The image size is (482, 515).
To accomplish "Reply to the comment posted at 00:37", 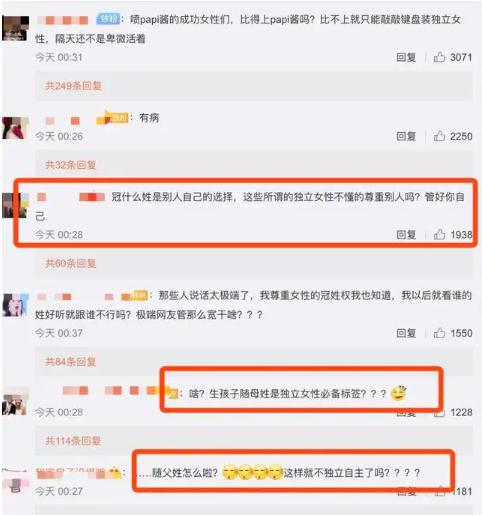I will tap(406, 333).
